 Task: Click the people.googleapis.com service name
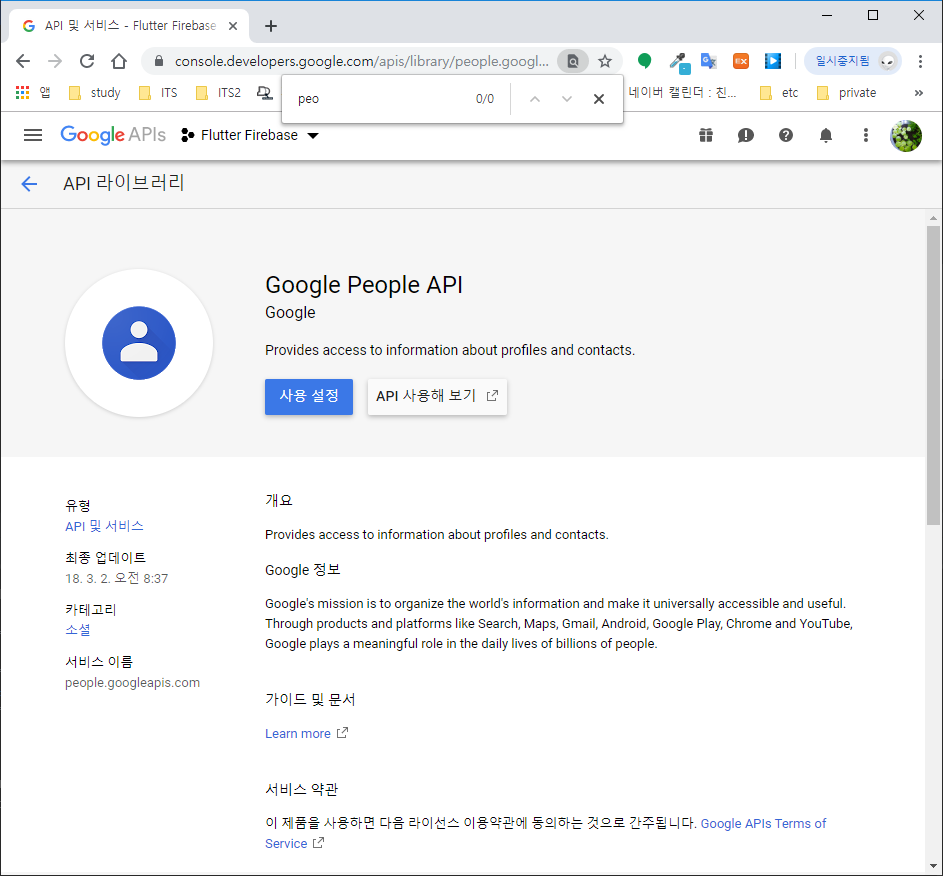pos(132,683)
